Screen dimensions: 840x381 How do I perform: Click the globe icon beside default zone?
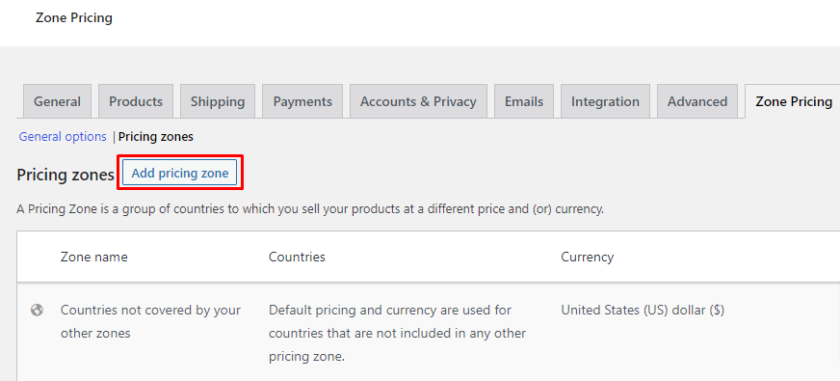click(x=37, y=310)
